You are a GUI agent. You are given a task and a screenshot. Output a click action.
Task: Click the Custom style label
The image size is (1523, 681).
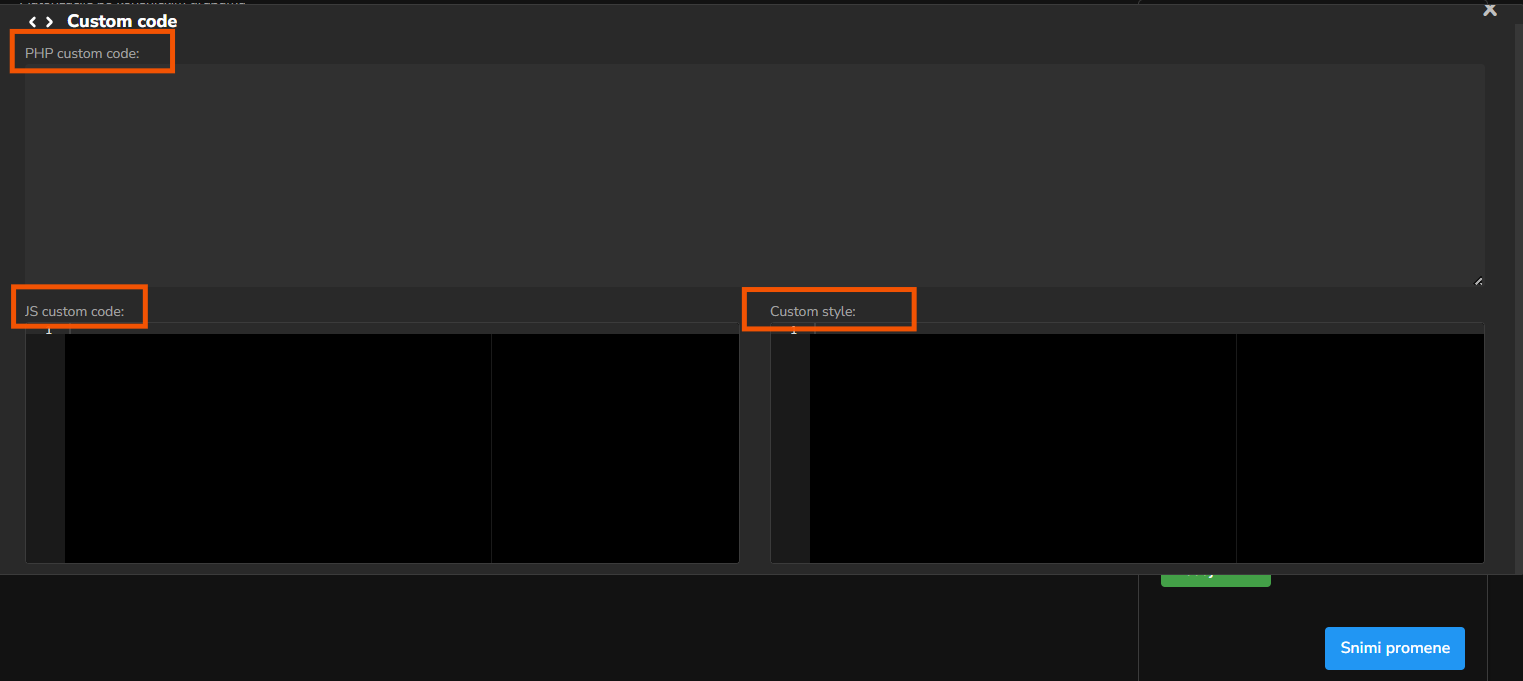(813, 311)
